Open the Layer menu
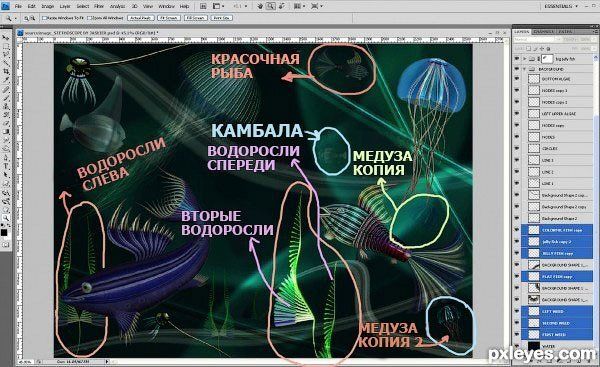Image resolution: width=600 pixels, height=367 pixels. [65, 7]
